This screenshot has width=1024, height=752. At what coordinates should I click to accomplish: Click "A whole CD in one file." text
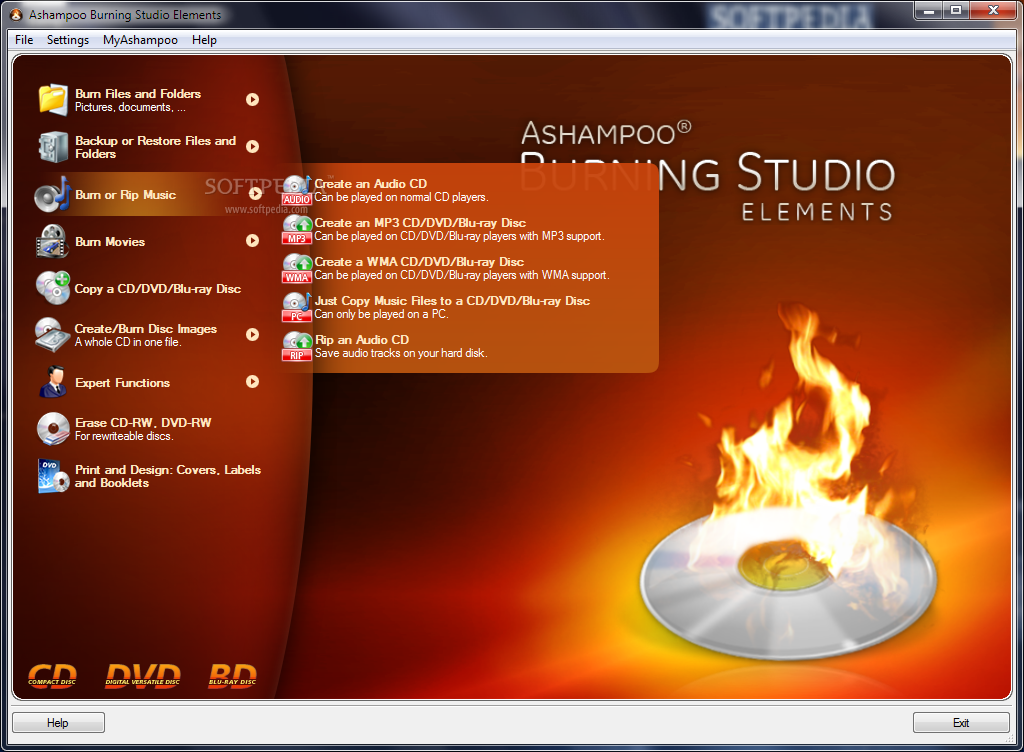[x=128, y=342]
